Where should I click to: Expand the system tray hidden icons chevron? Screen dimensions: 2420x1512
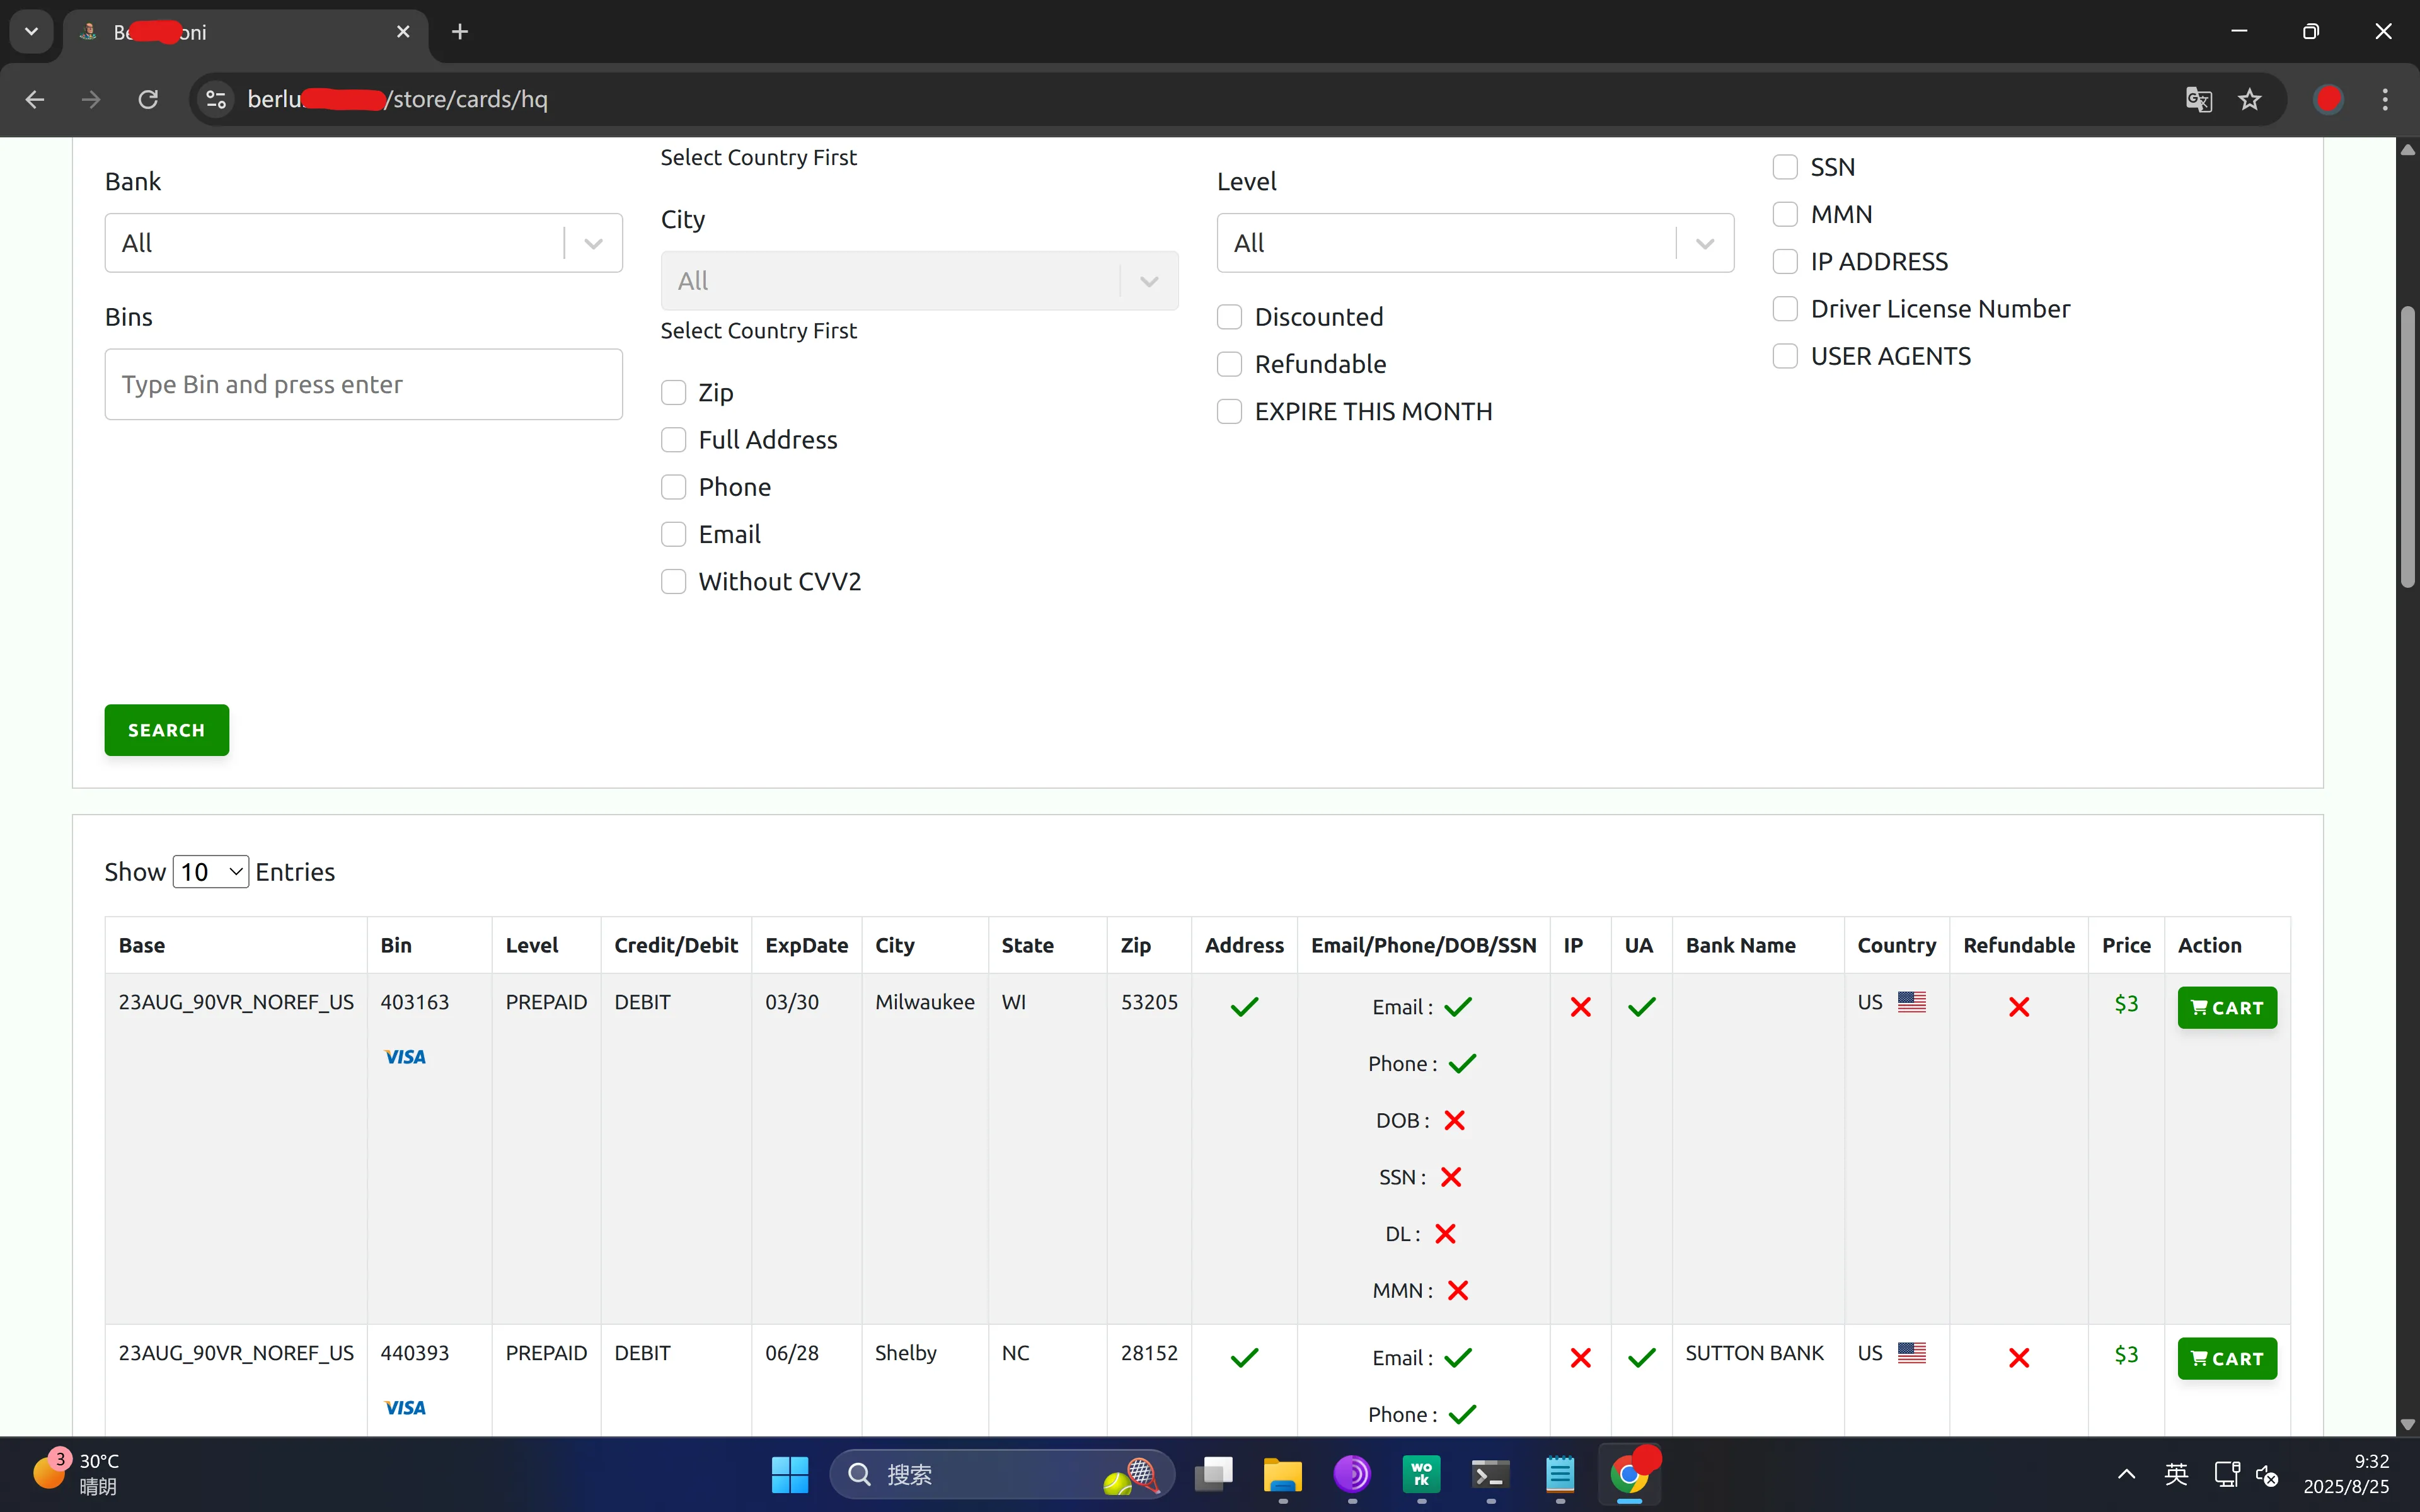point(2127,1474)
